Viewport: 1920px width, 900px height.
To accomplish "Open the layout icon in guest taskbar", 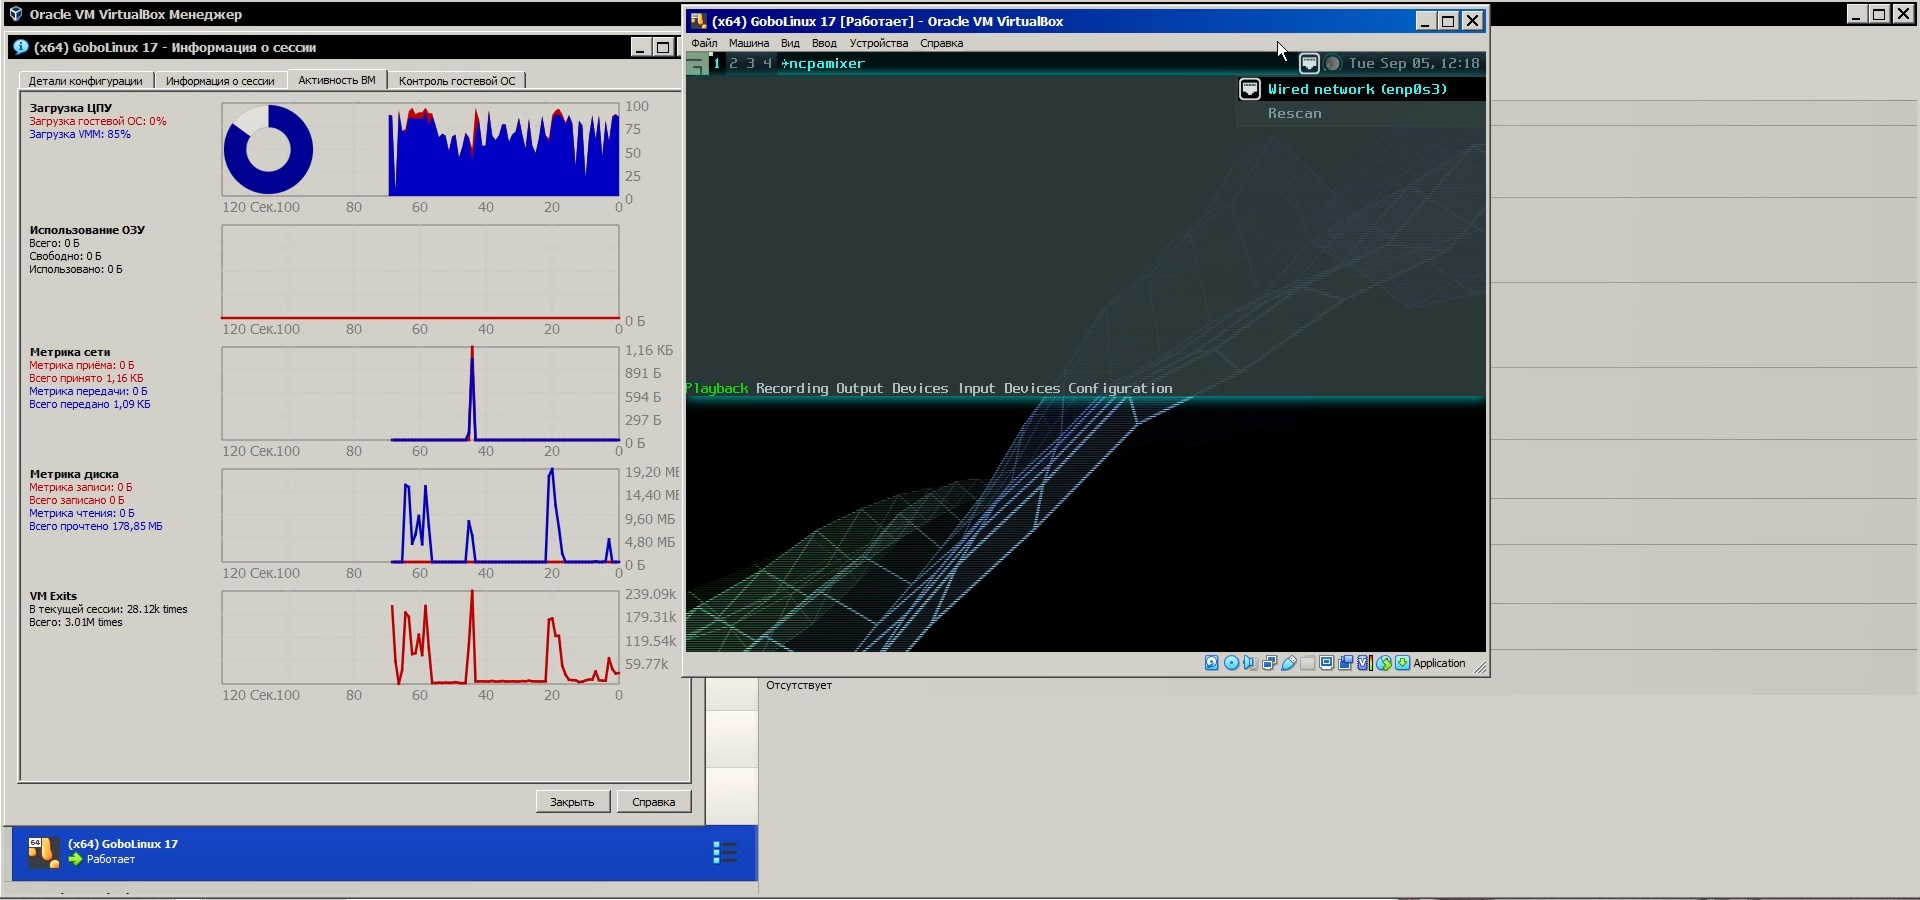I will click(x=696, y=65).
